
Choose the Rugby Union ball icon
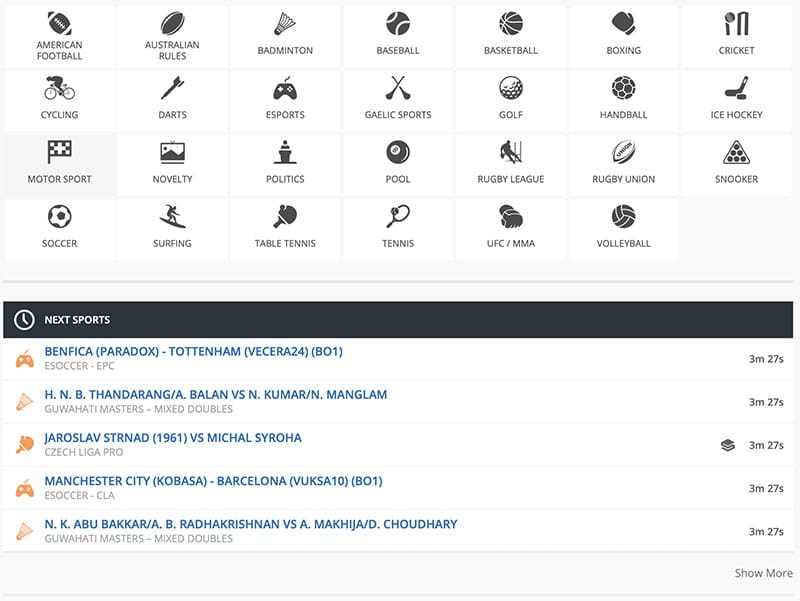pyautogui.click(x=623, y=152)
